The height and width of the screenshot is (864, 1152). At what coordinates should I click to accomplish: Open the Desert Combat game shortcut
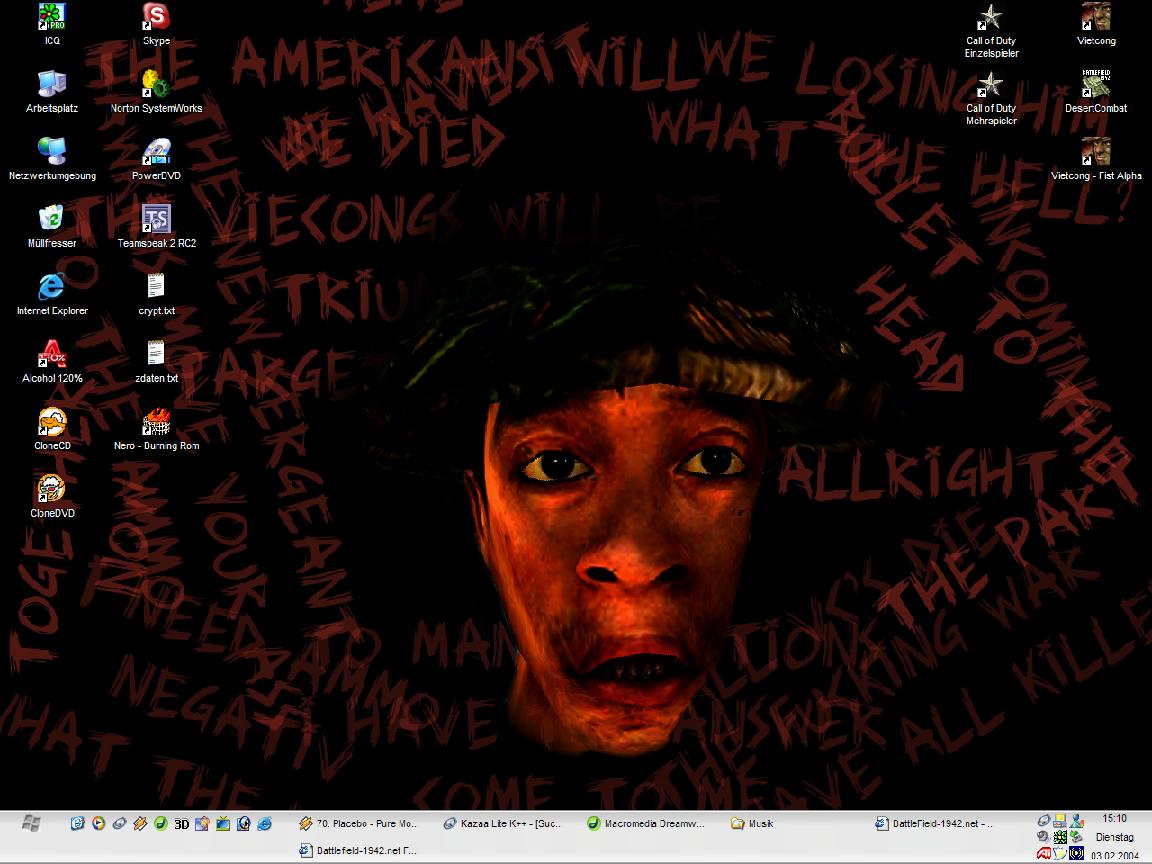click(1096, 84)
